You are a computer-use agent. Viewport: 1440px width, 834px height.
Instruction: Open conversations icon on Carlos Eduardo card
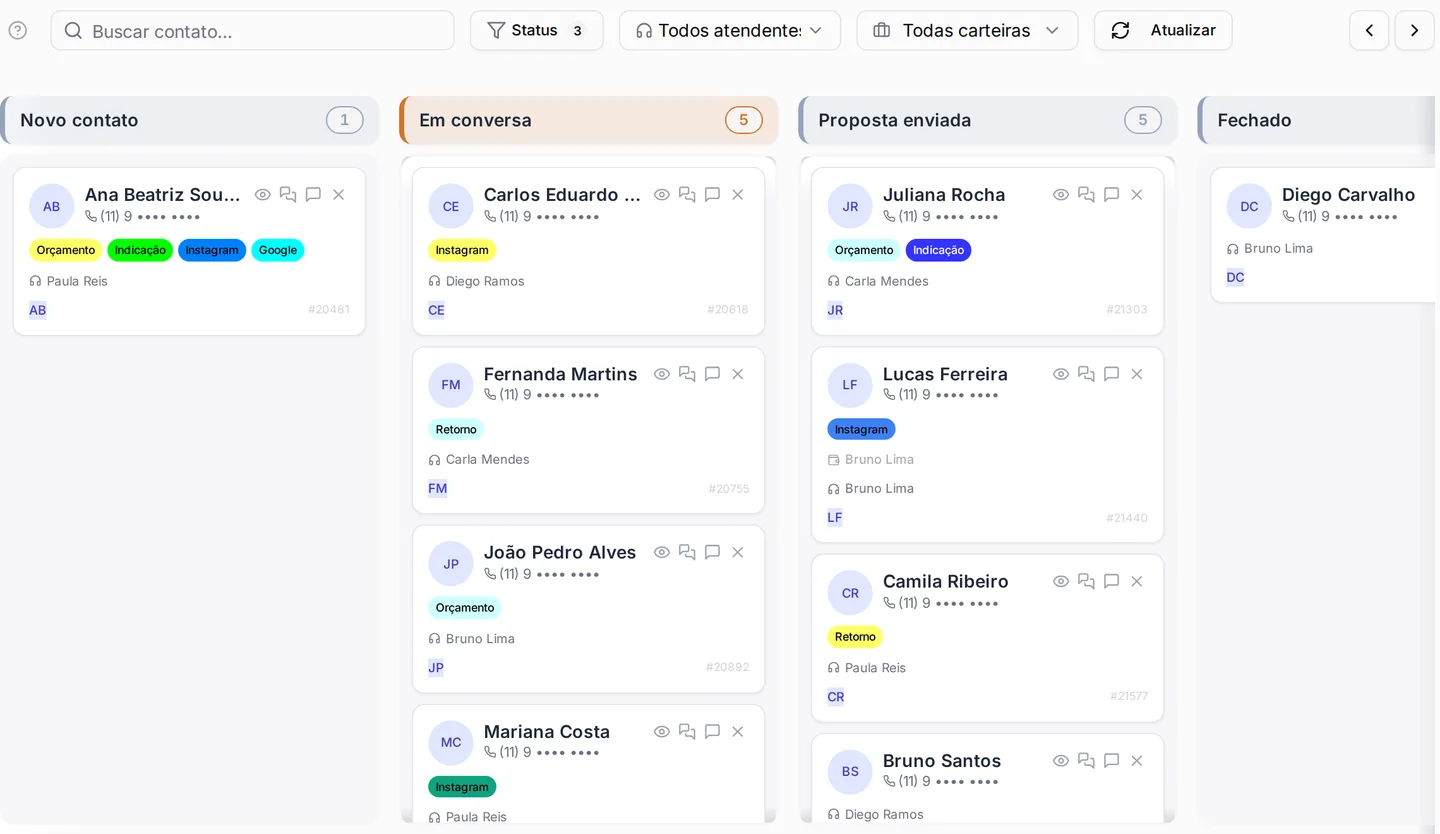[x=687, y=195]
